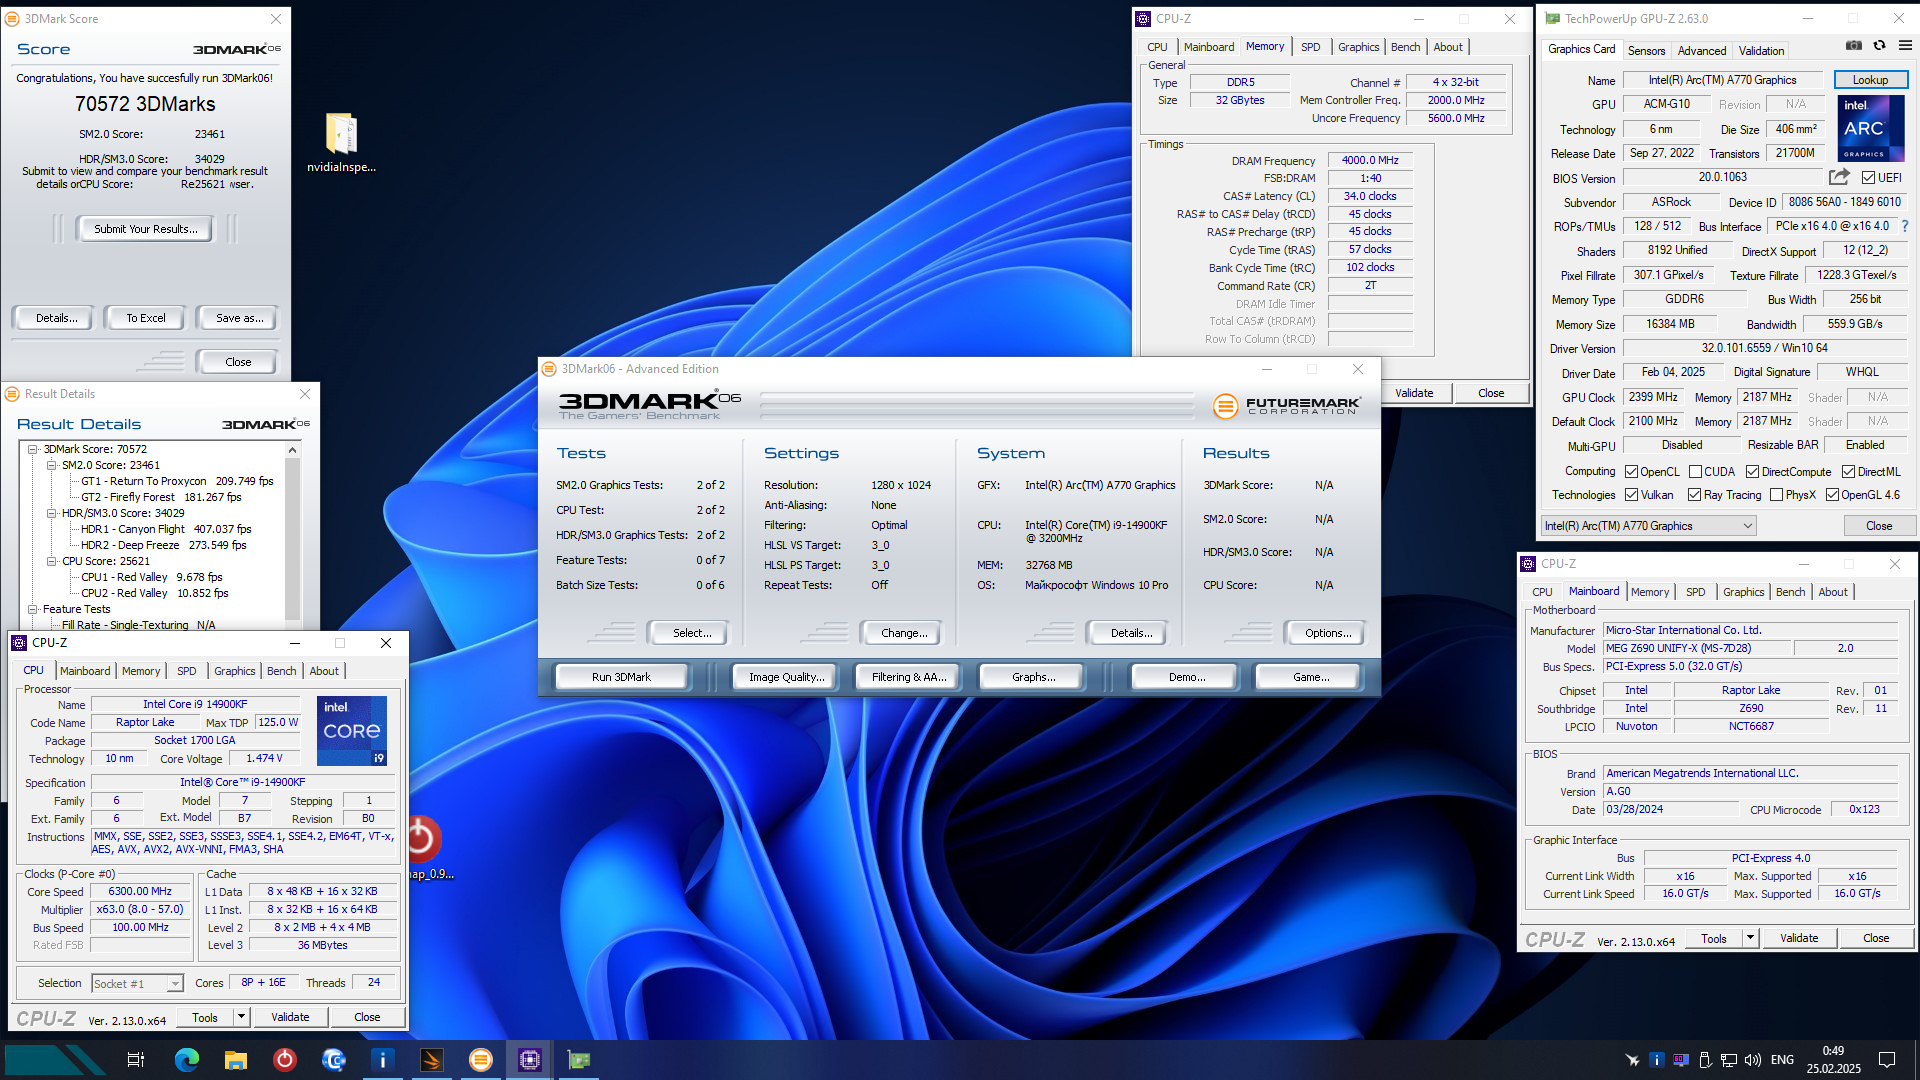Click To Excel button
The height and width of the screenshot is (1080, 1920).
(x=146, y=318)
